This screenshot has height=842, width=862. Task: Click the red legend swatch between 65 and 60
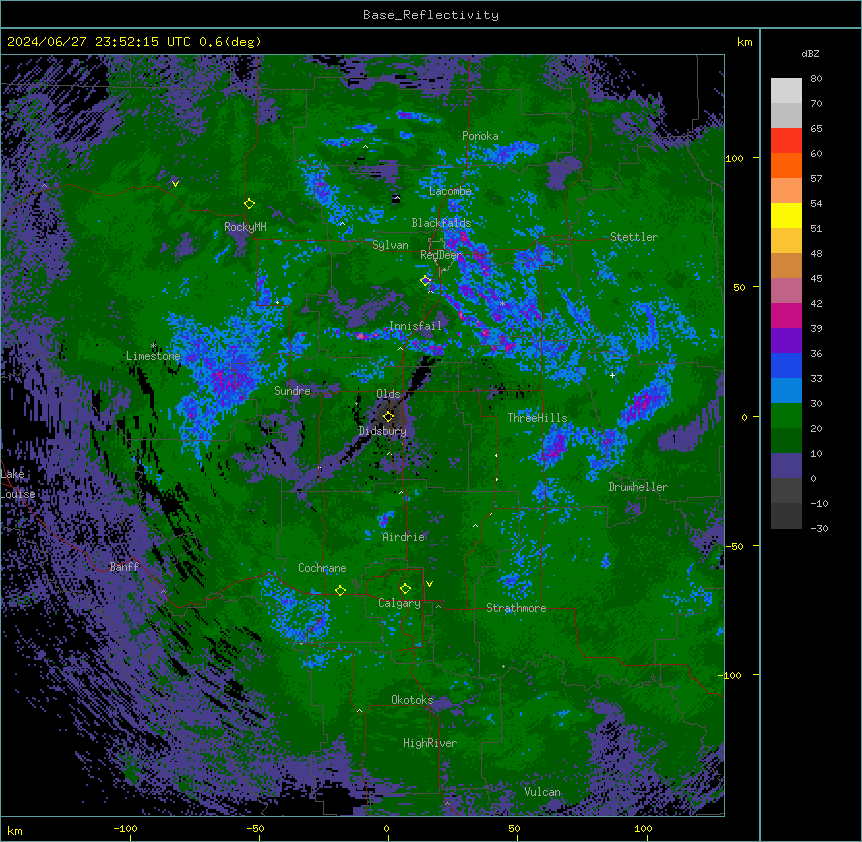tap(786, 140)
